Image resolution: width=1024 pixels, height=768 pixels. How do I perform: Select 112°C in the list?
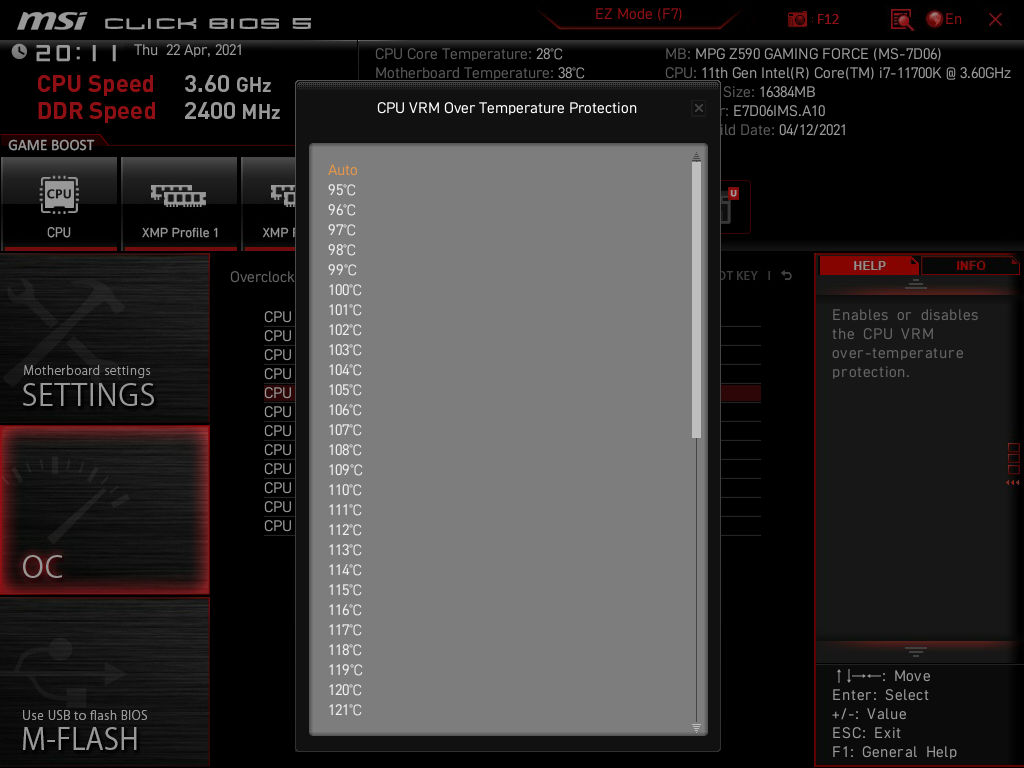pyautogui.click(x=344, y=530)
